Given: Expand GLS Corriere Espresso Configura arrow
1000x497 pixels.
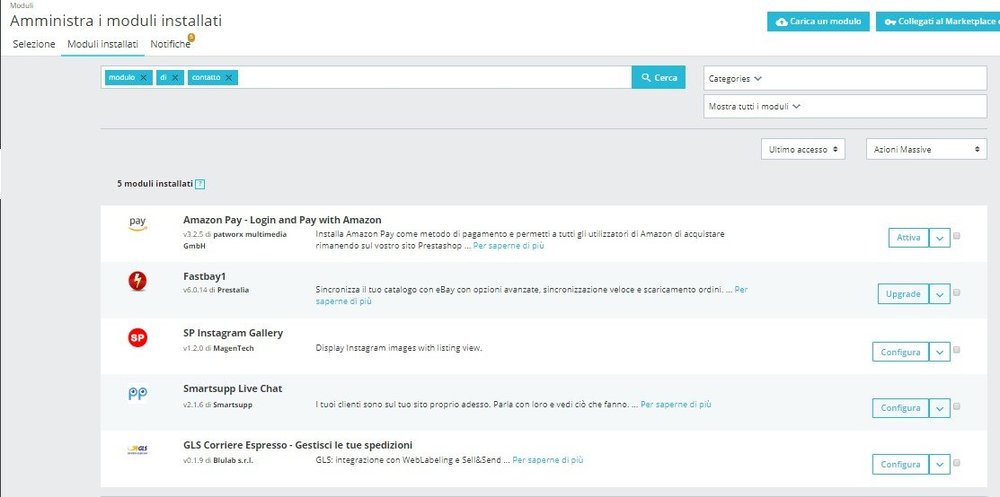Looking at the screenshot, I should 939,464.
